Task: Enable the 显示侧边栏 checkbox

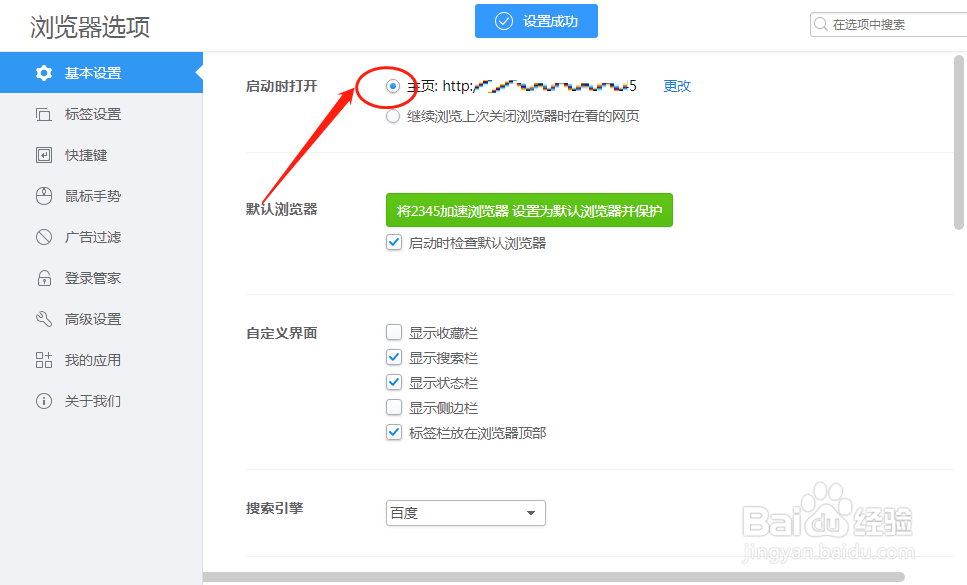Action: pyautogui.click(x=393, y=407)
